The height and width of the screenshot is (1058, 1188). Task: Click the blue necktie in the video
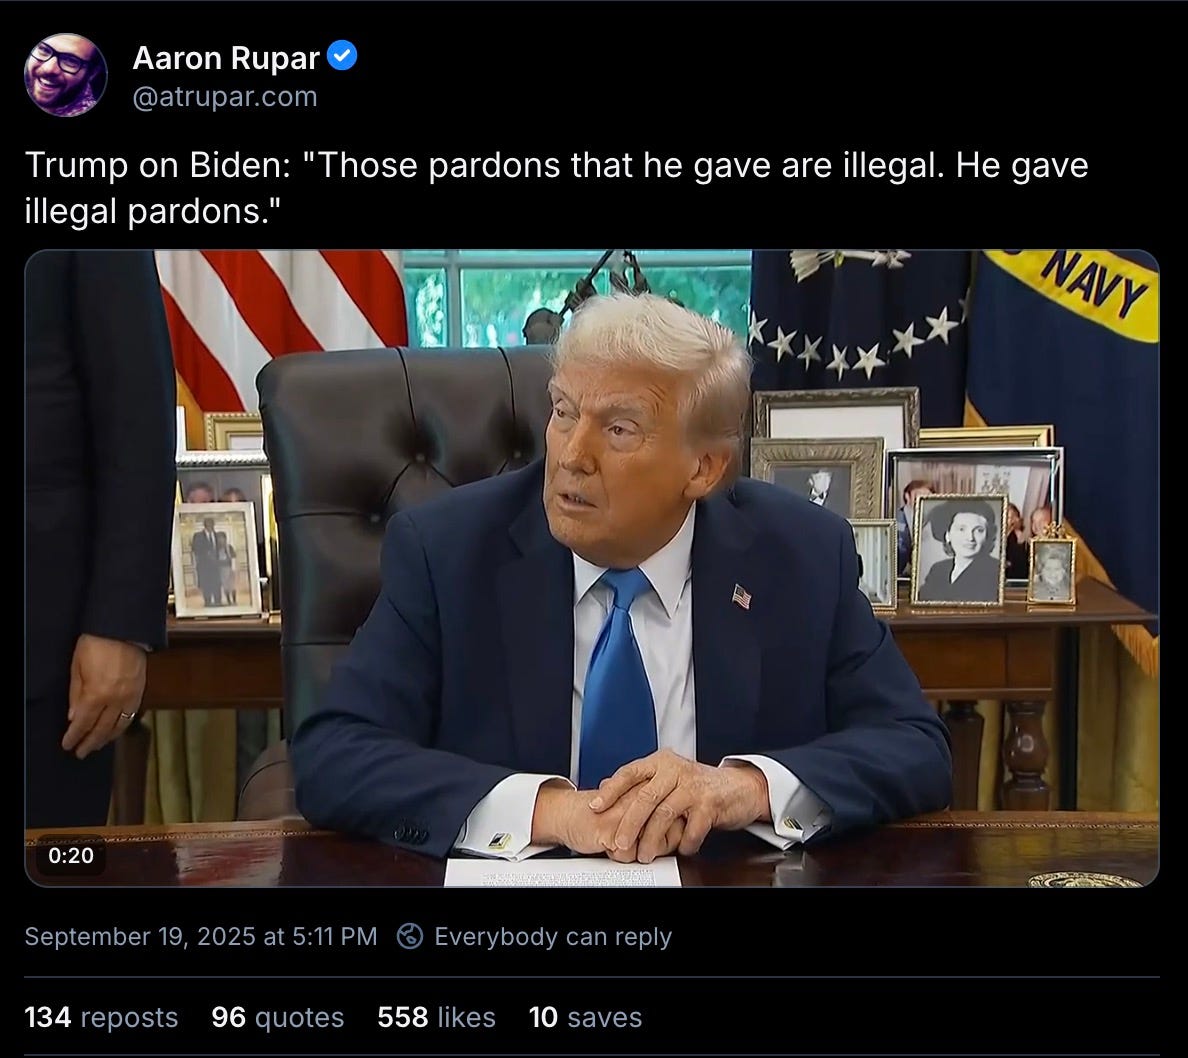pos(618,675)
